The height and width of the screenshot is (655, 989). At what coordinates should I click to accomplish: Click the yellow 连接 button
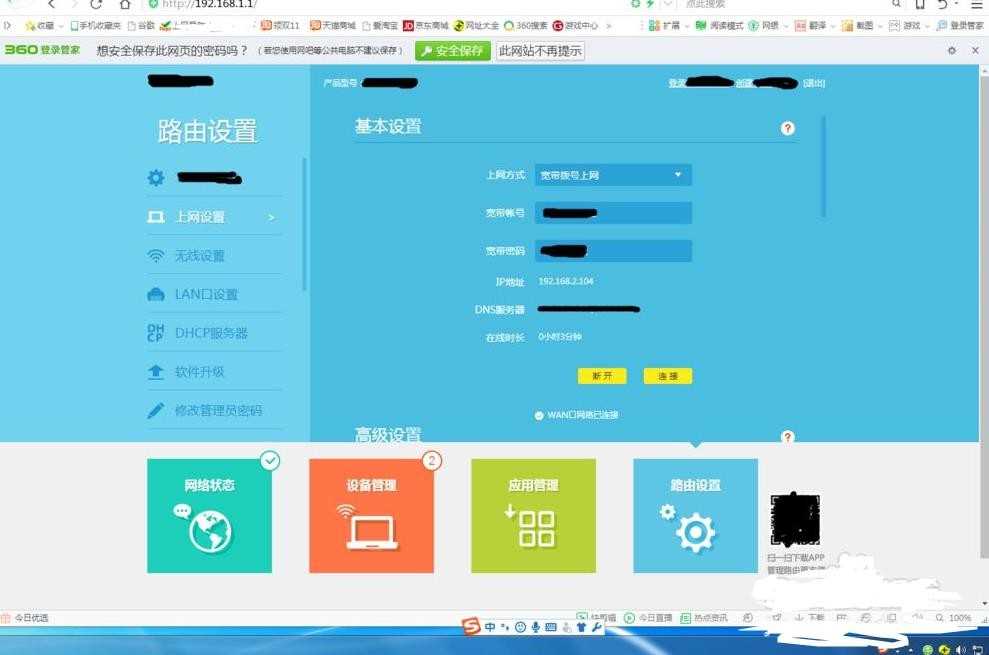pos(668,376)
